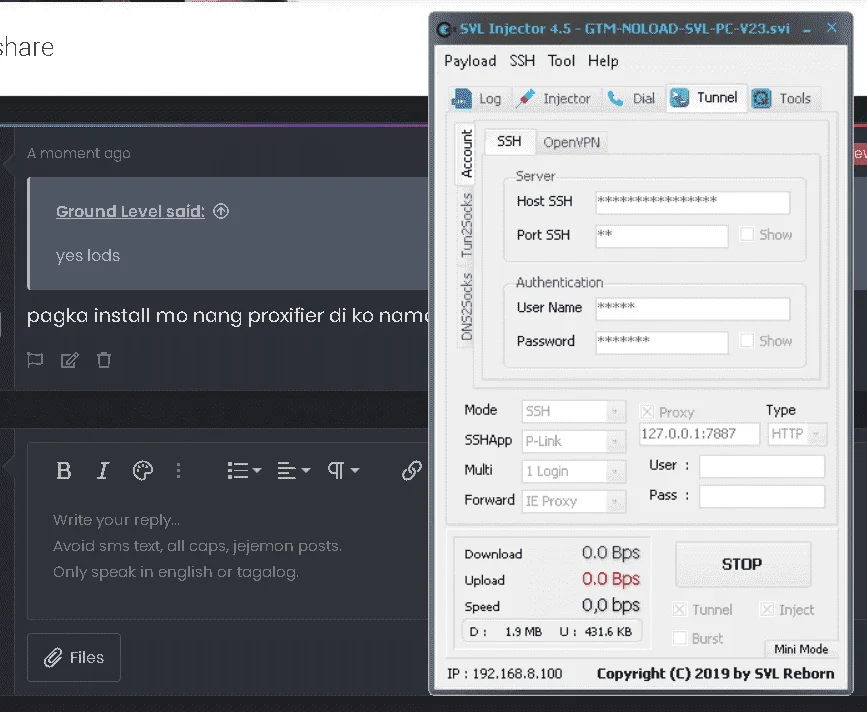This screenshot has width=867, height=712.
Task: Attach files with the Files button
Action: pos(74,657)
